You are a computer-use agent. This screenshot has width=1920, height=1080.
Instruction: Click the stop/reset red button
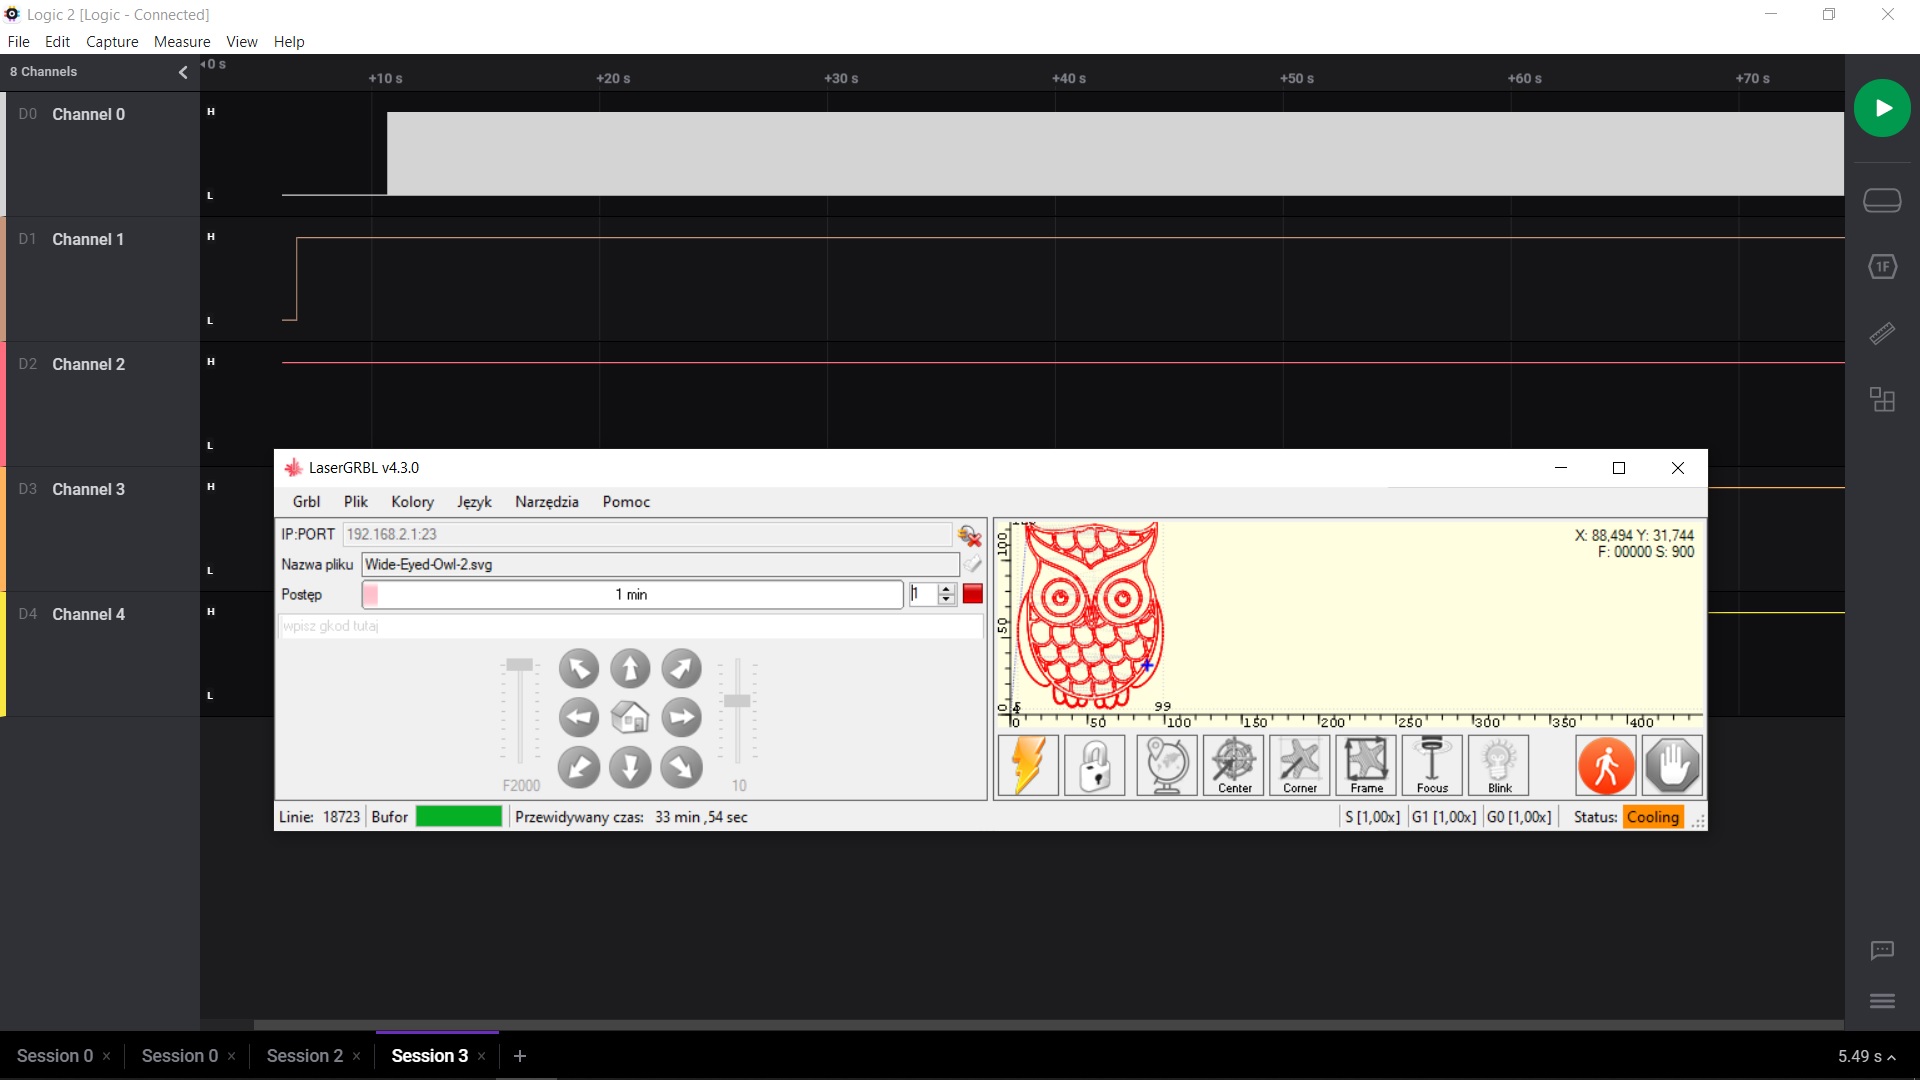[x=972, y=593]
